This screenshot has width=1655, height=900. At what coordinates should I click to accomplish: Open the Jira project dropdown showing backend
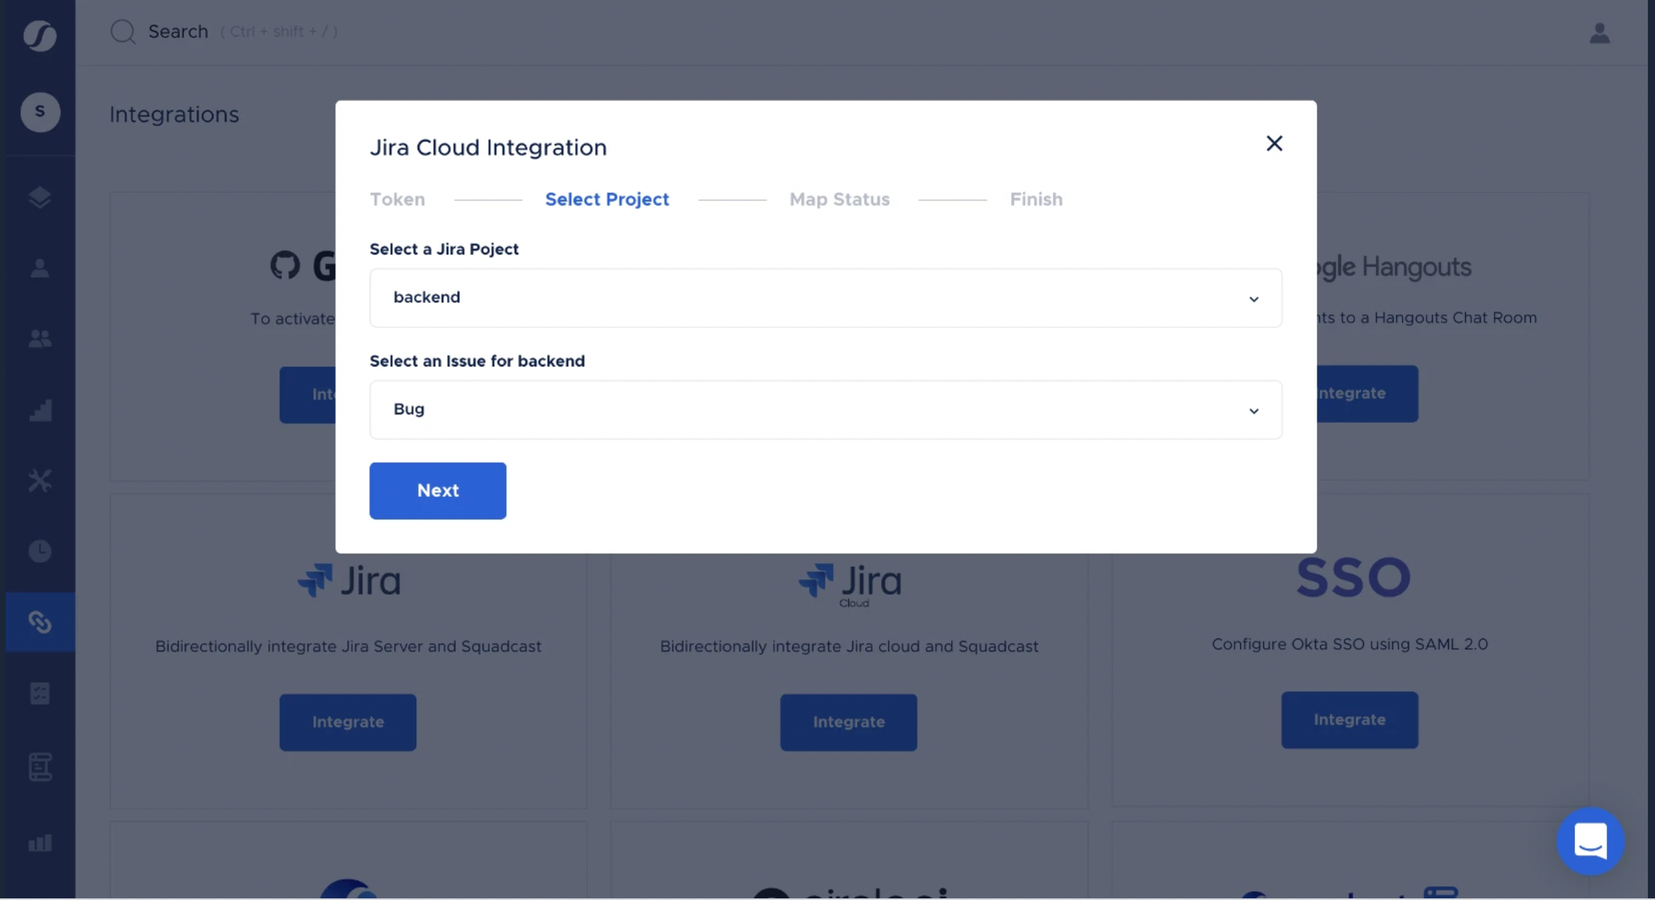pos(826,298)
